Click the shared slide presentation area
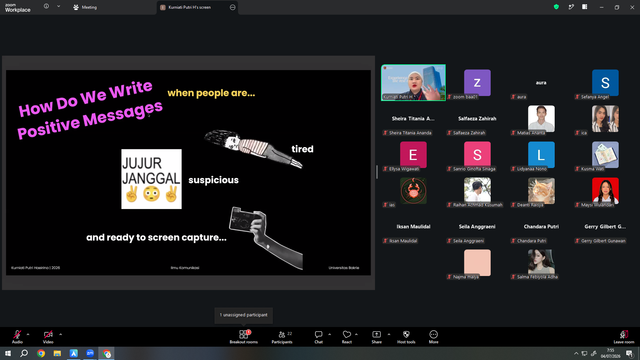Image resolution: width=640 pixels, height=360 pixels. 188,172
